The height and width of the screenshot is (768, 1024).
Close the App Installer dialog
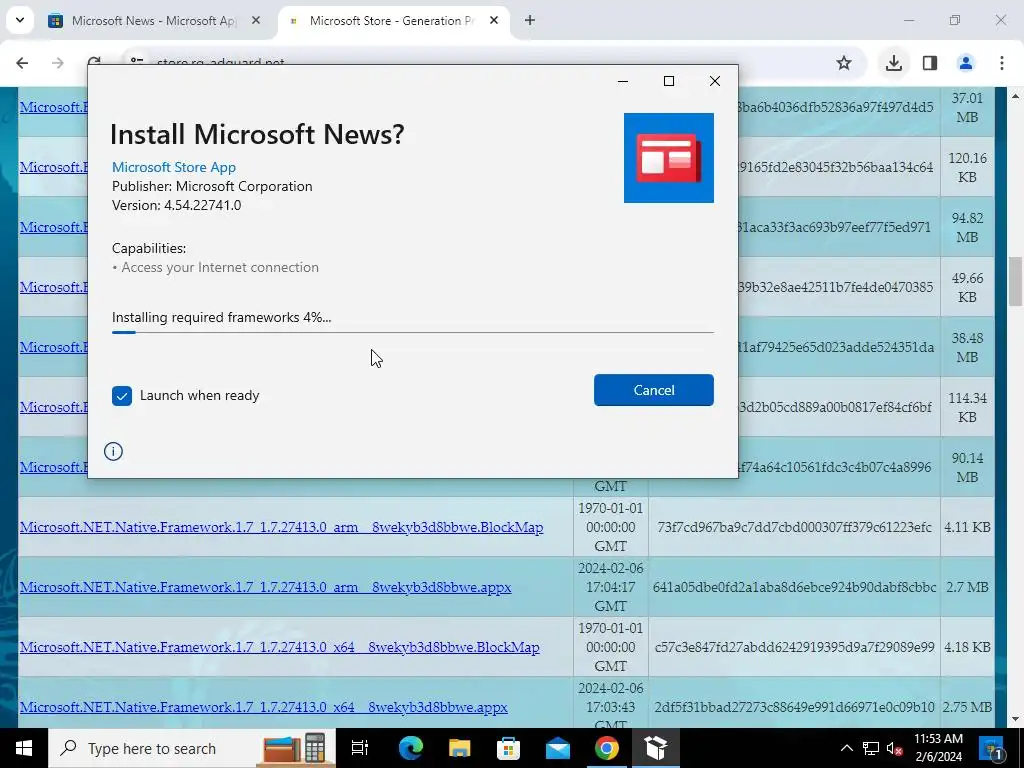click(x=715, y=81)
